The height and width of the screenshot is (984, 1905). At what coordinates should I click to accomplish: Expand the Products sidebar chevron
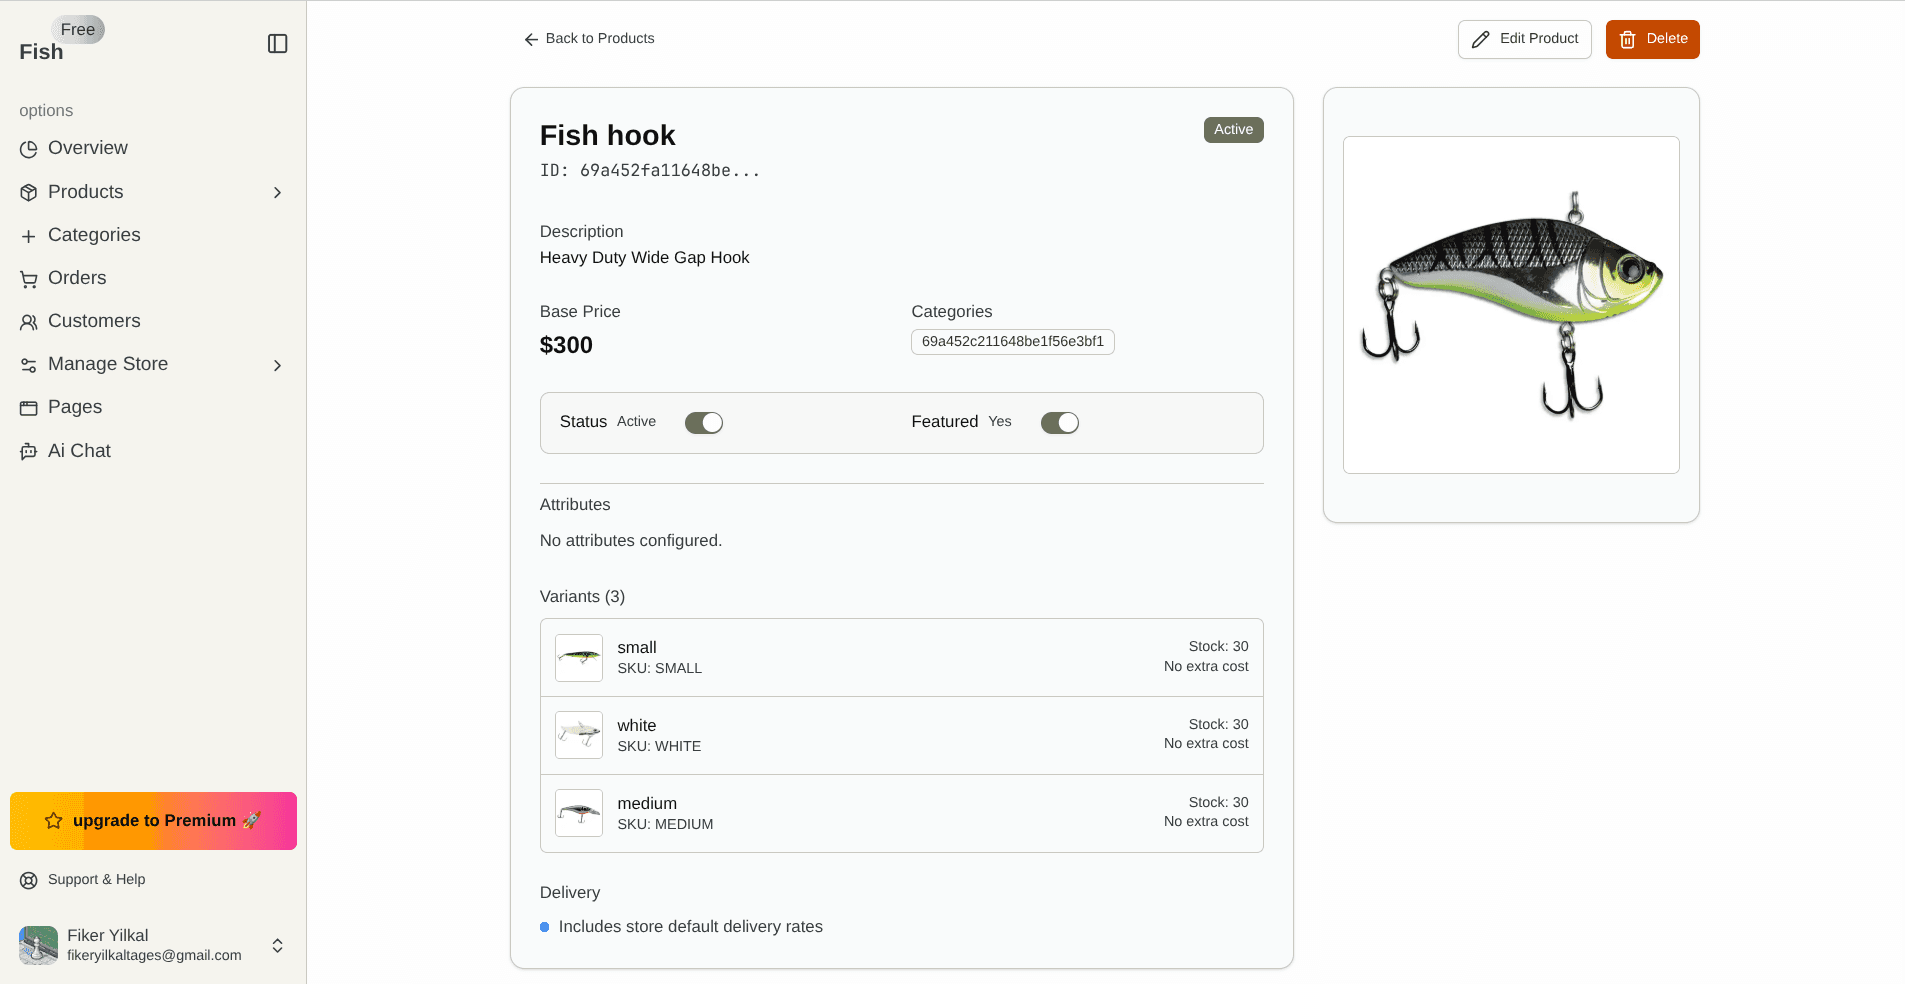point(277,192)
